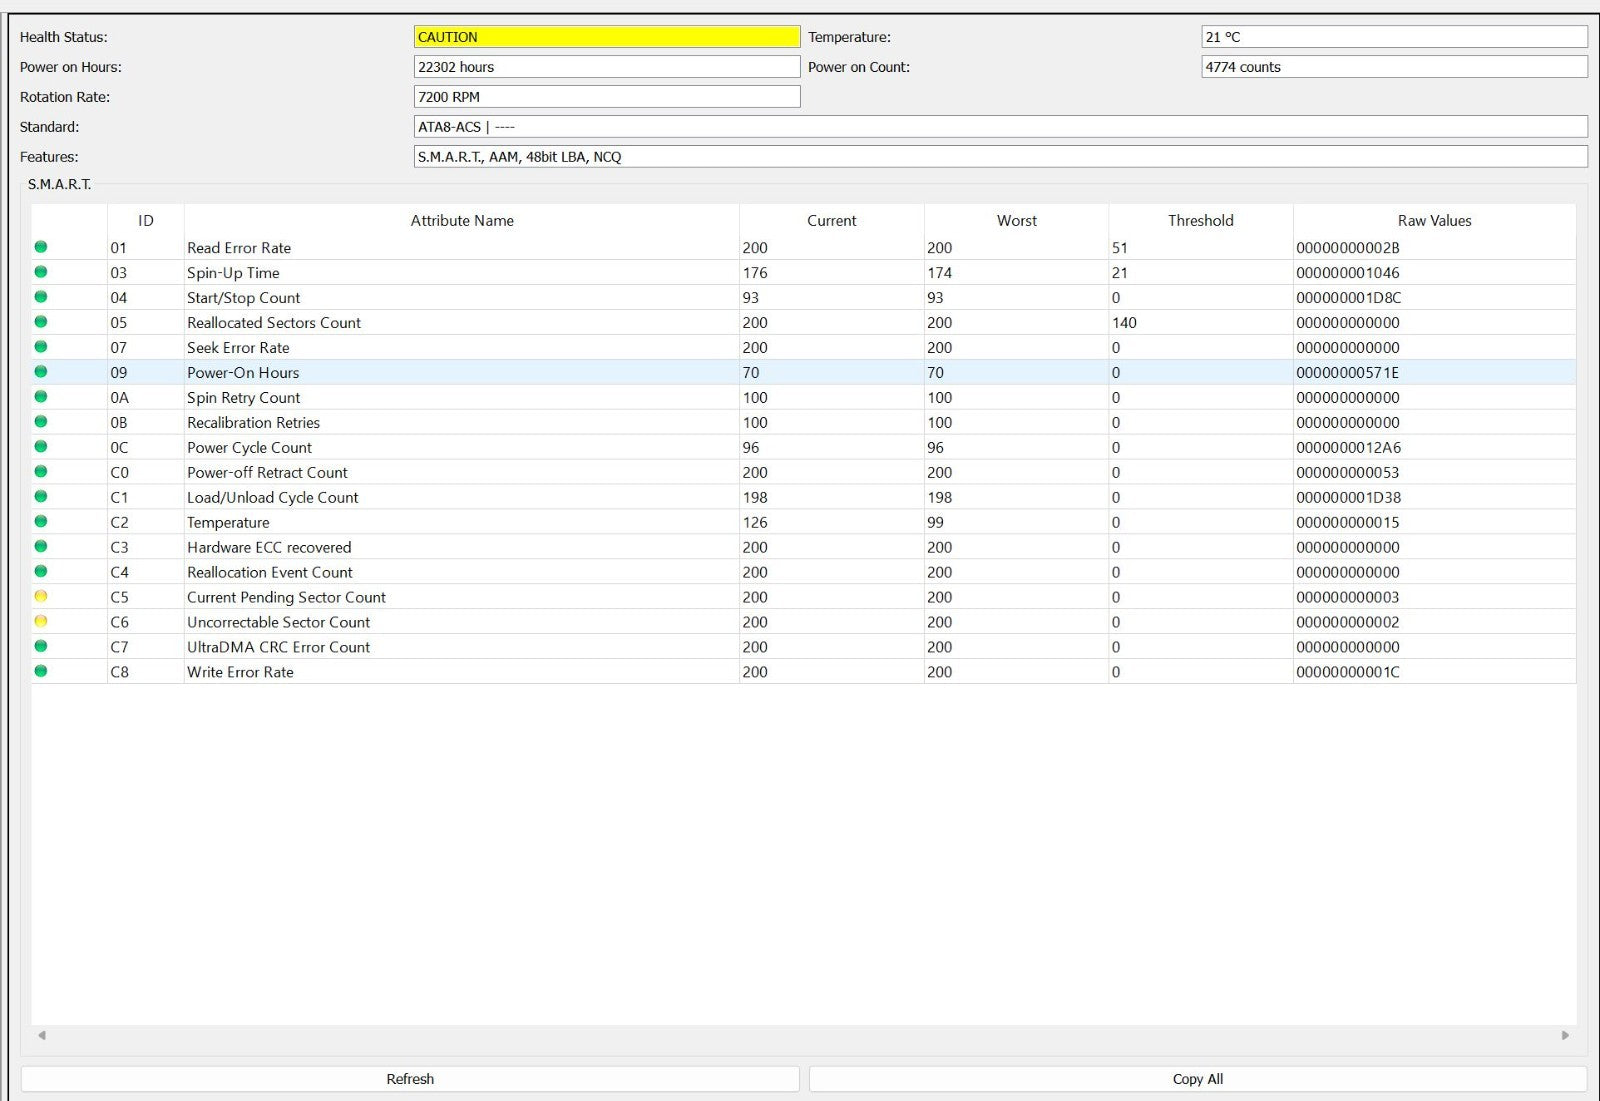Click the green status icon for Reallocated Sectors Count
Screen dimensions: 1600x1101
(41, 322)
